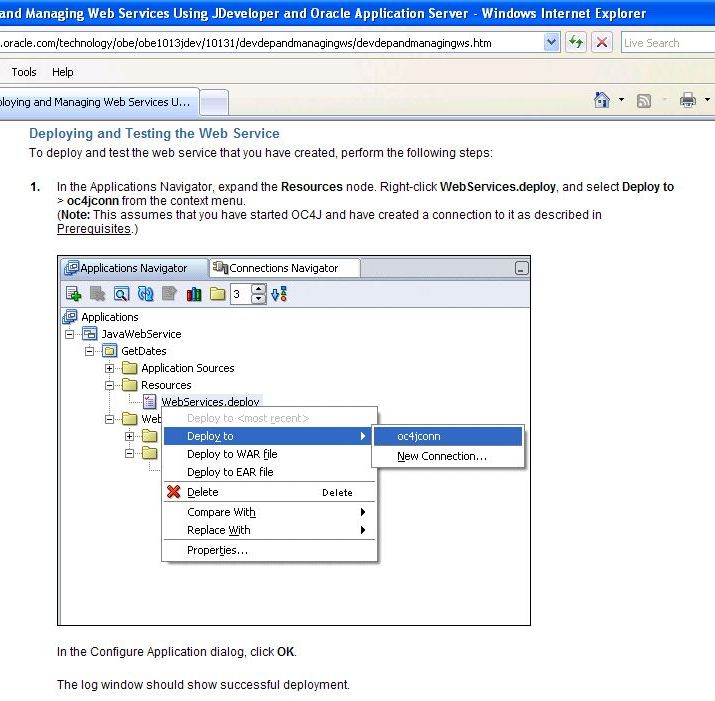
Task: Select the JavaWebService tree item
Action: click(141, 334)
